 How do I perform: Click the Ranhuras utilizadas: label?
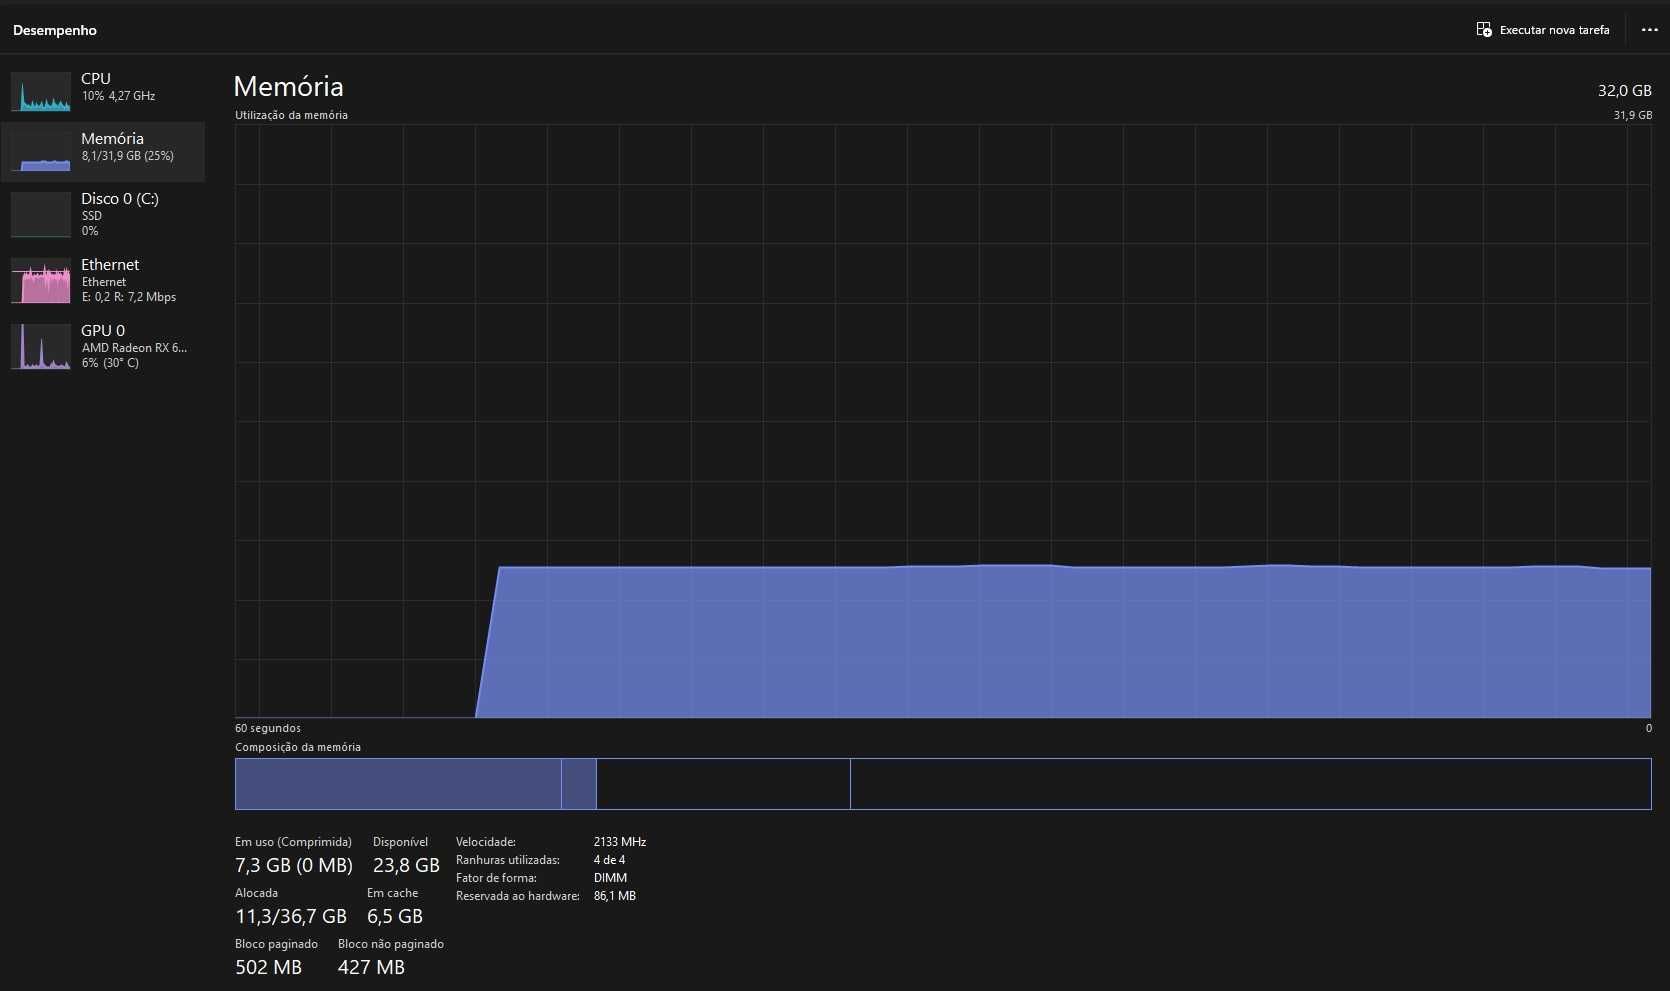tap(508, 860)
